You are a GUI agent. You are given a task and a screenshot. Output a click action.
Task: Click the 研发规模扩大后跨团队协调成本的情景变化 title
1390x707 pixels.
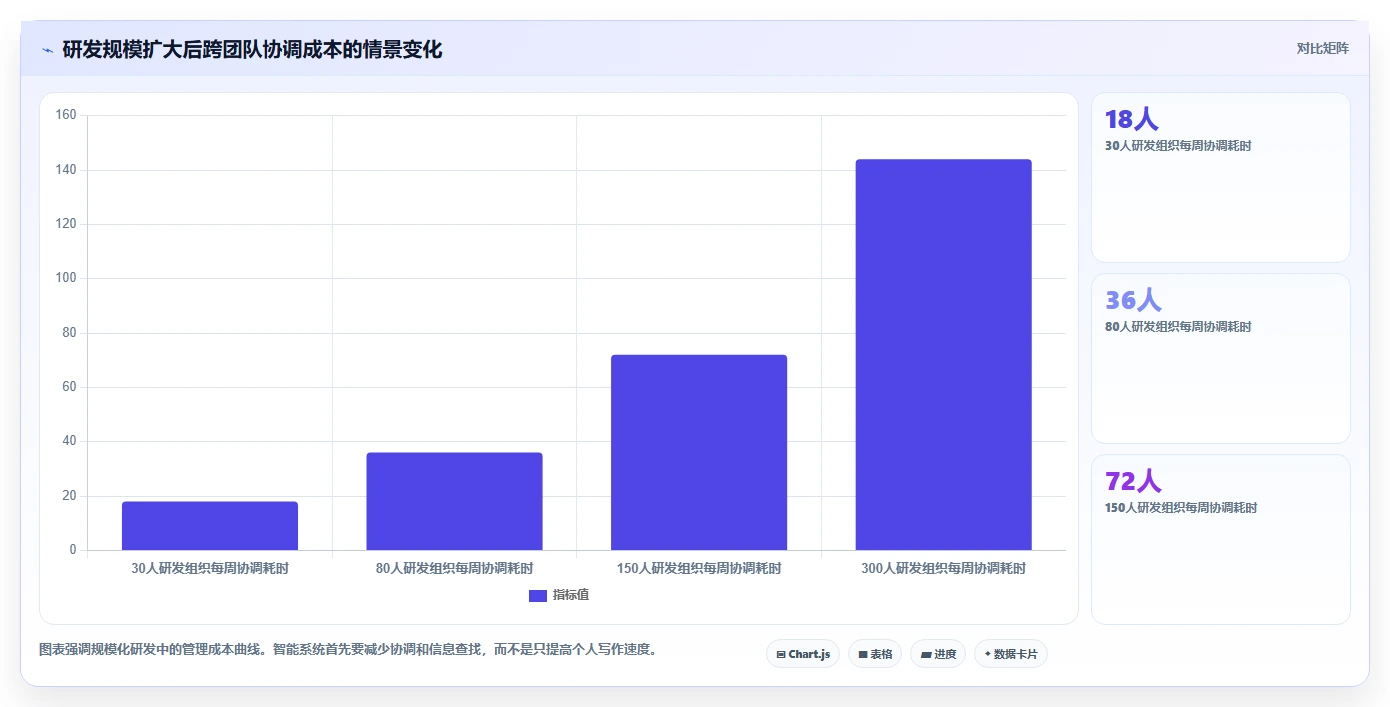click(x=252, y=49)
